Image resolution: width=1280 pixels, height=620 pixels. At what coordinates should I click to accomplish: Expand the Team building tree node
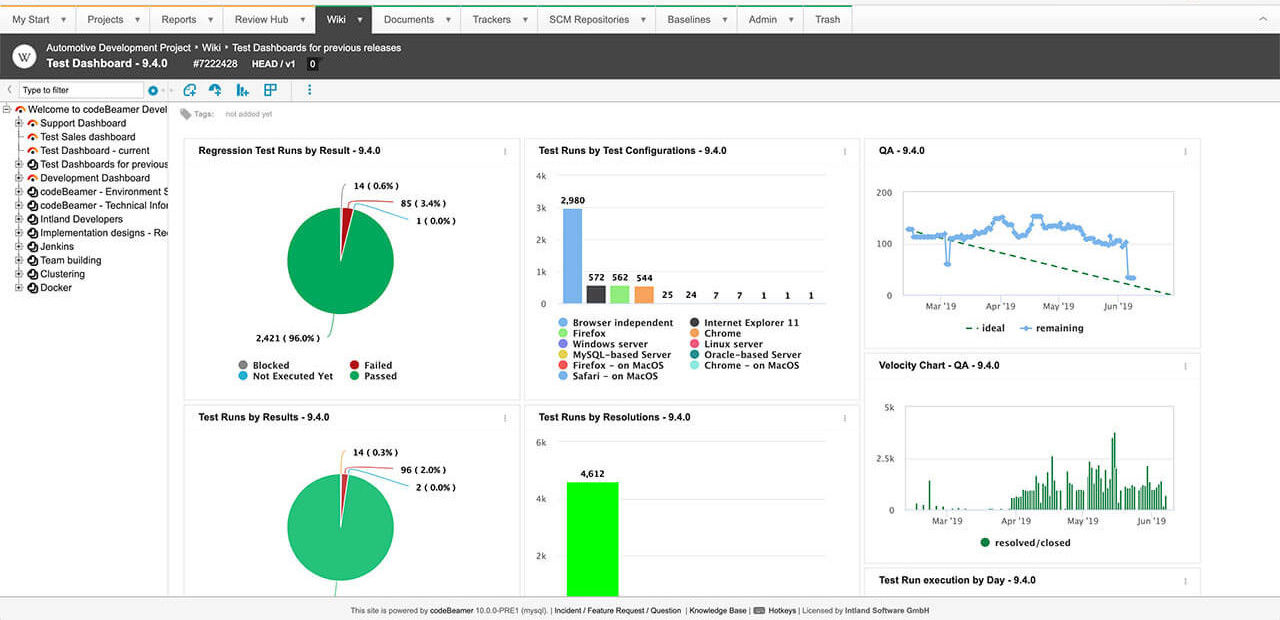[x=19, y=260]
